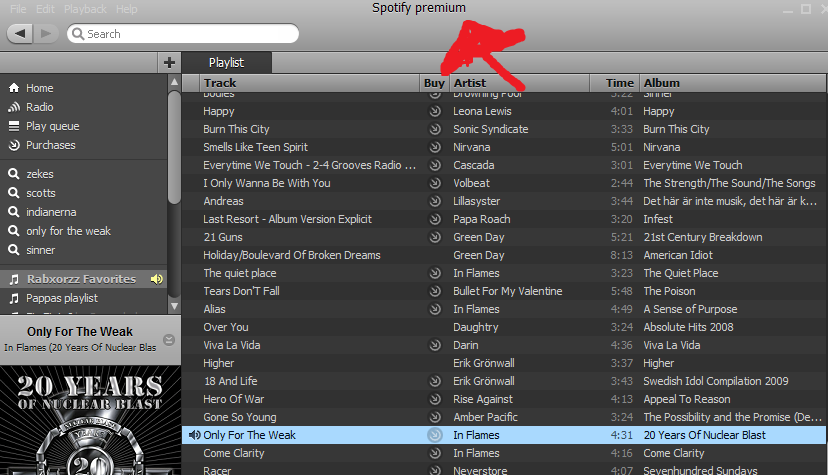Select the only for the weak search

pos(69,231)
